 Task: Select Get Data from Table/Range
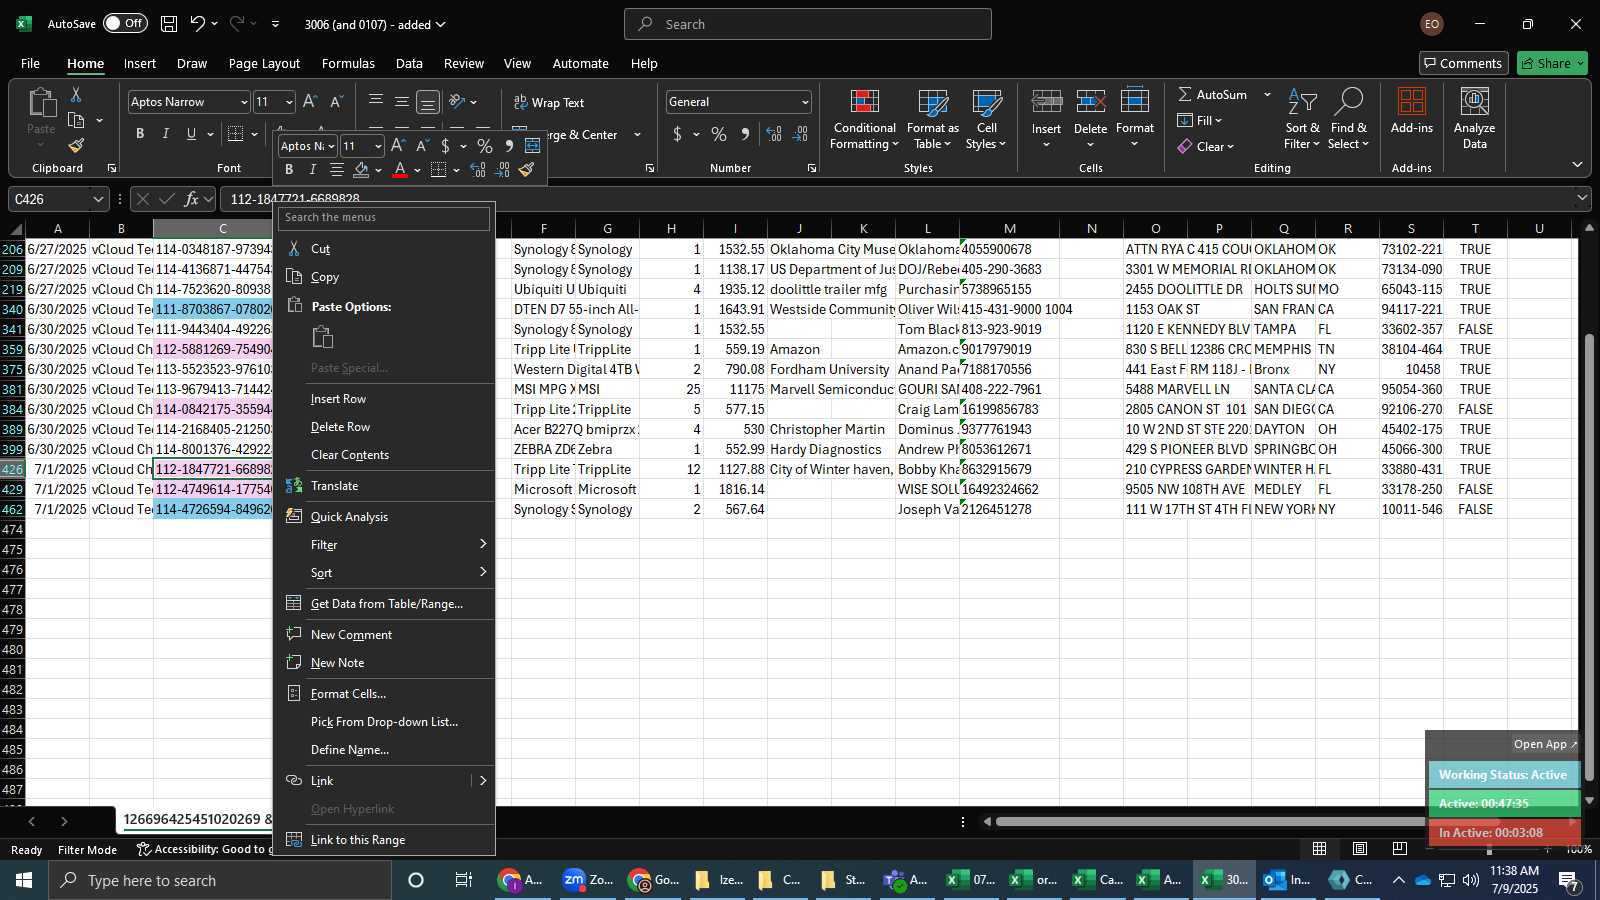coord(384,604)
